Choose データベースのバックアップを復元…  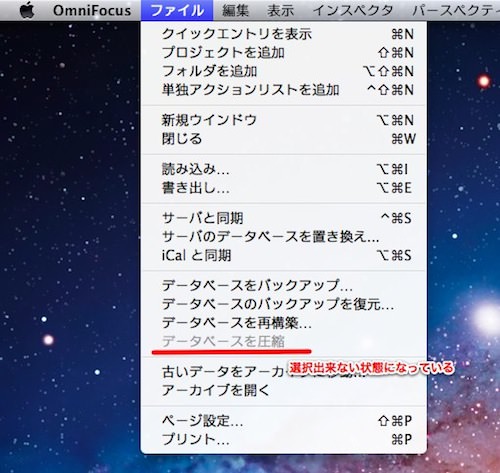(x=284, y=304)
